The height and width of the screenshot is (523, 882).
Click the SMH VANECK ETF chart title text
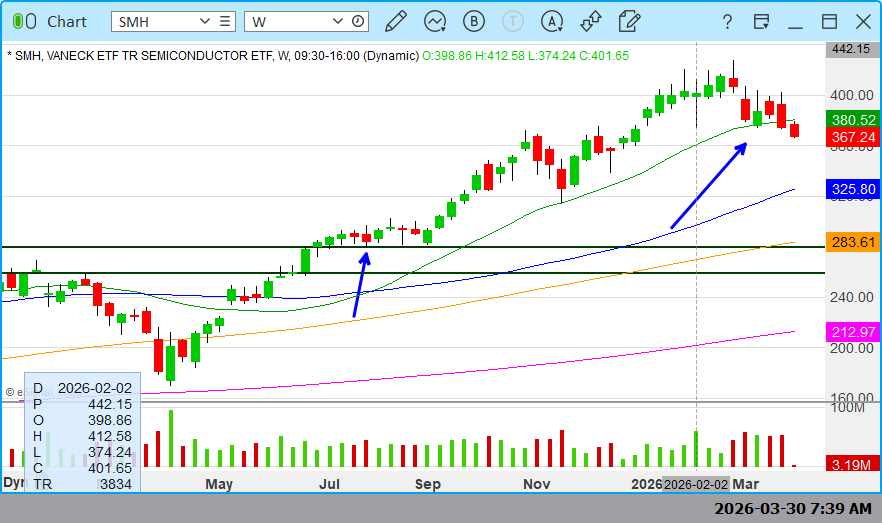click(213, 56)
